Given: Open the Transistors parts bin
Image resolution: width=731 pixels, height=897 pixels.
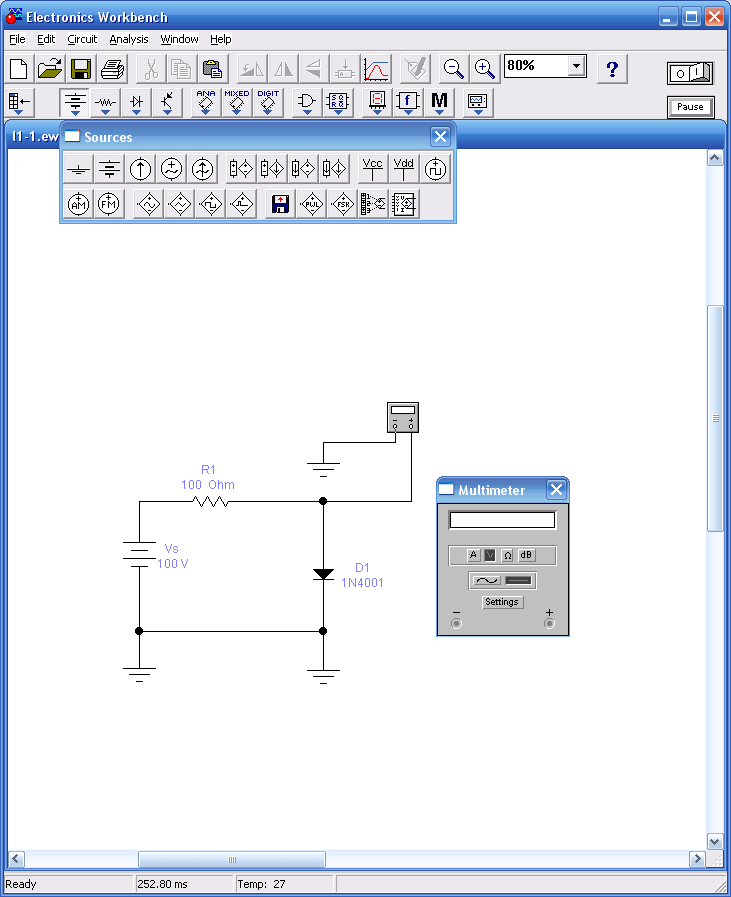Looking at the screenshot, I should 167,102.
